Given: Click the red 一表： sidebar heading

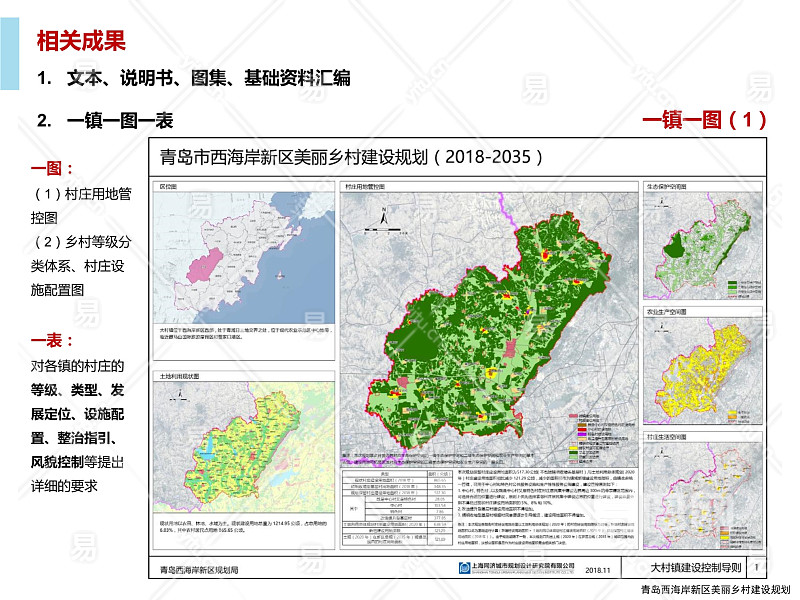Looking at the screenshot, I should click(x=52, y=340).
